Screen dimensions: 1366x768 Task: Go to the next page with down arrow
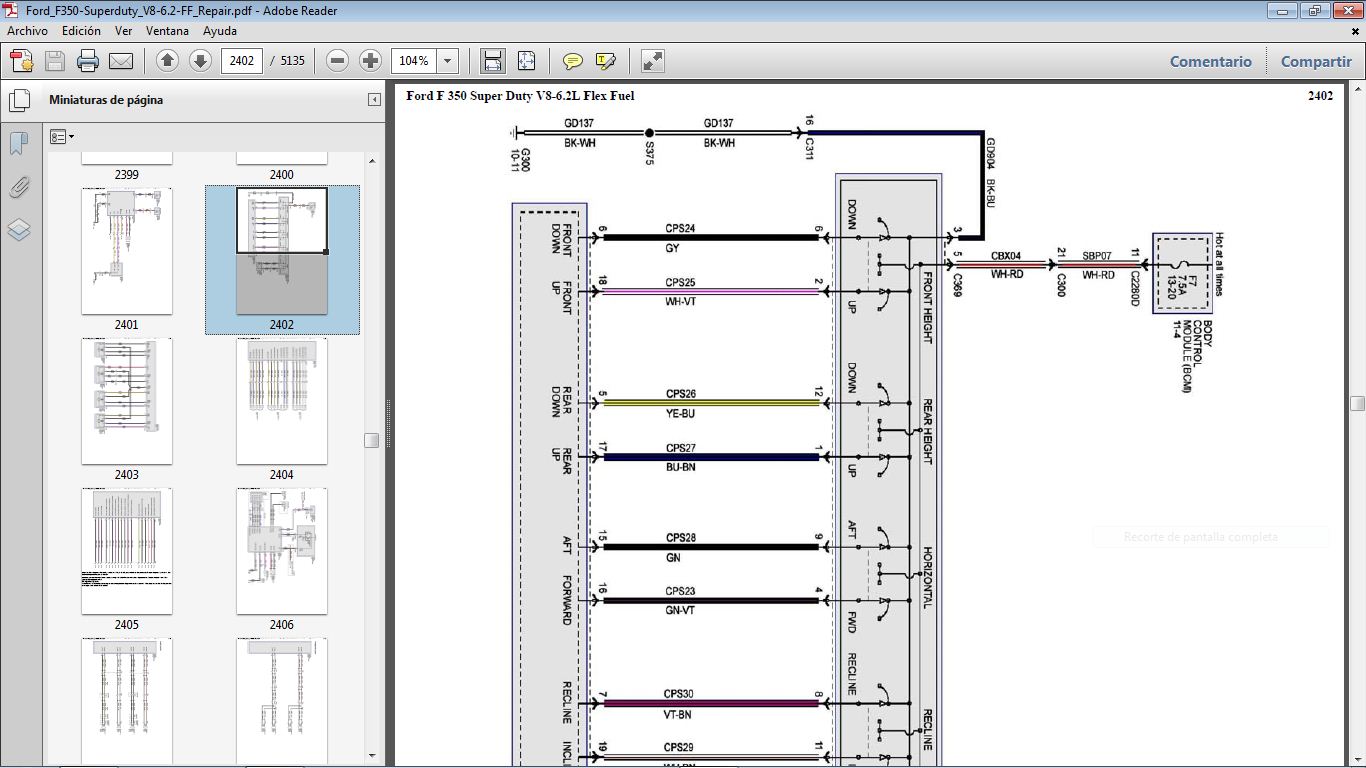coord(200,61)
